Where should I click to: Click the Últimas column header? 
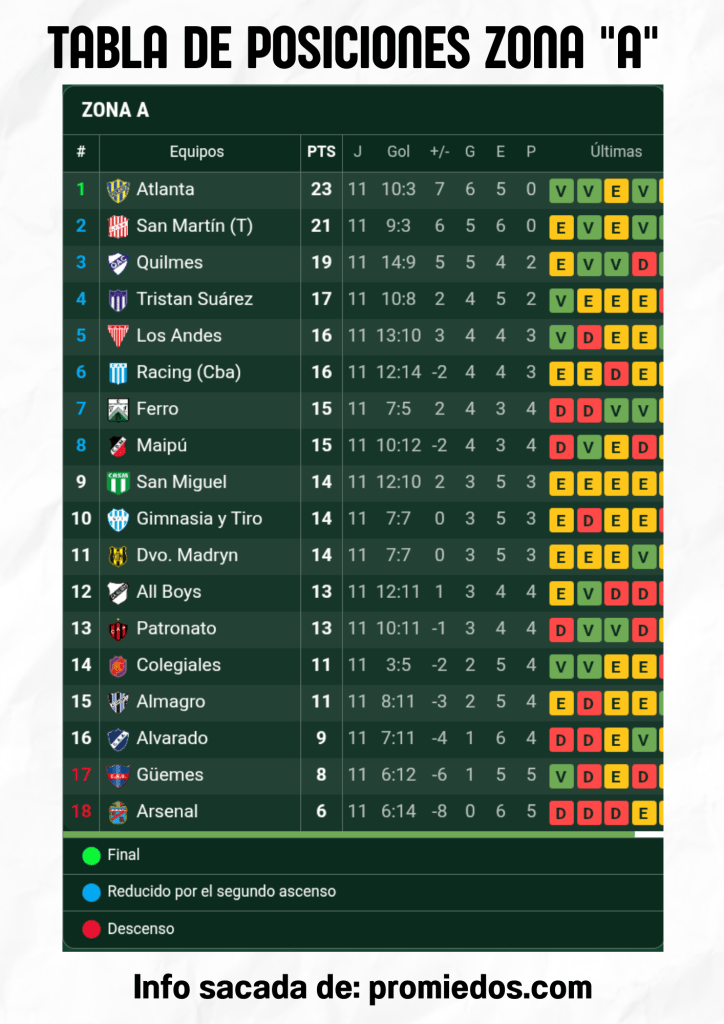tap(616, 152)
